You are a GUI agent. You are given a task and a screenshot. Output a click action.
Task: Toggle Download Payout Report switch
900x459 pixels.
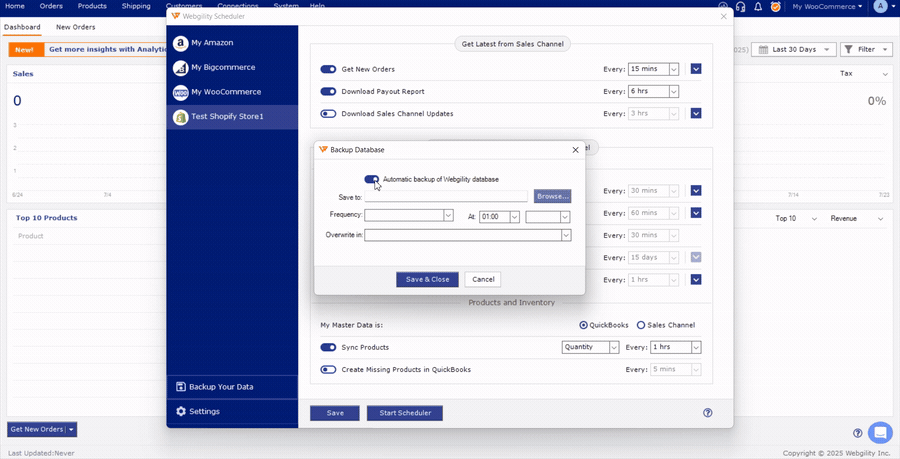[x=328, y=92]
